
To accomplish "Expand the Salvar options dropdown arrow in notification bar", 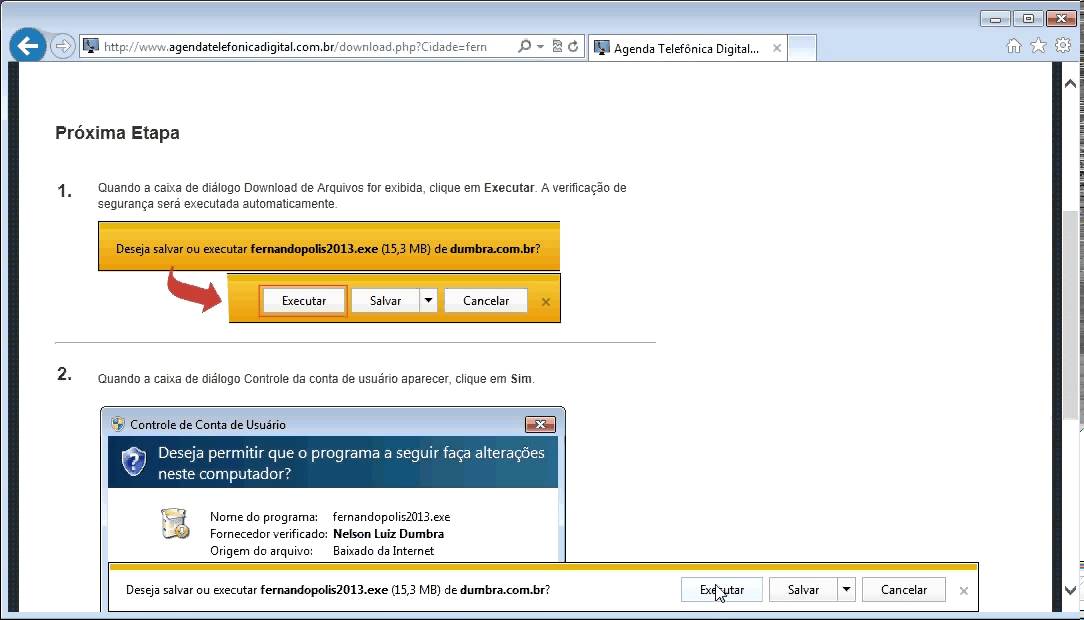I will [x=846, y=590].
